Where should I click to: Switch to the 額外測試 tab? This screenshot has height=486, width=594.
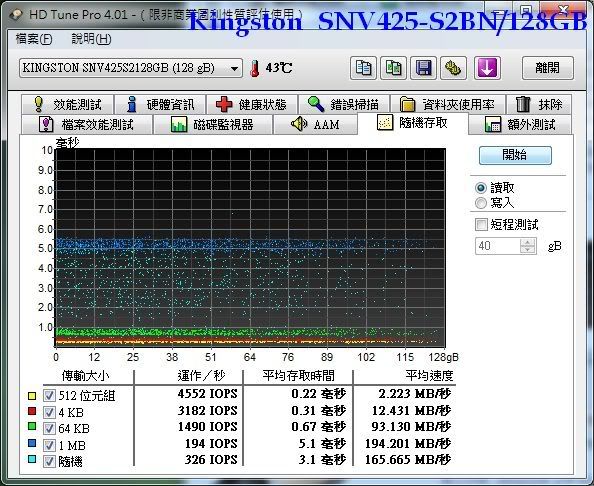[520, 124]
